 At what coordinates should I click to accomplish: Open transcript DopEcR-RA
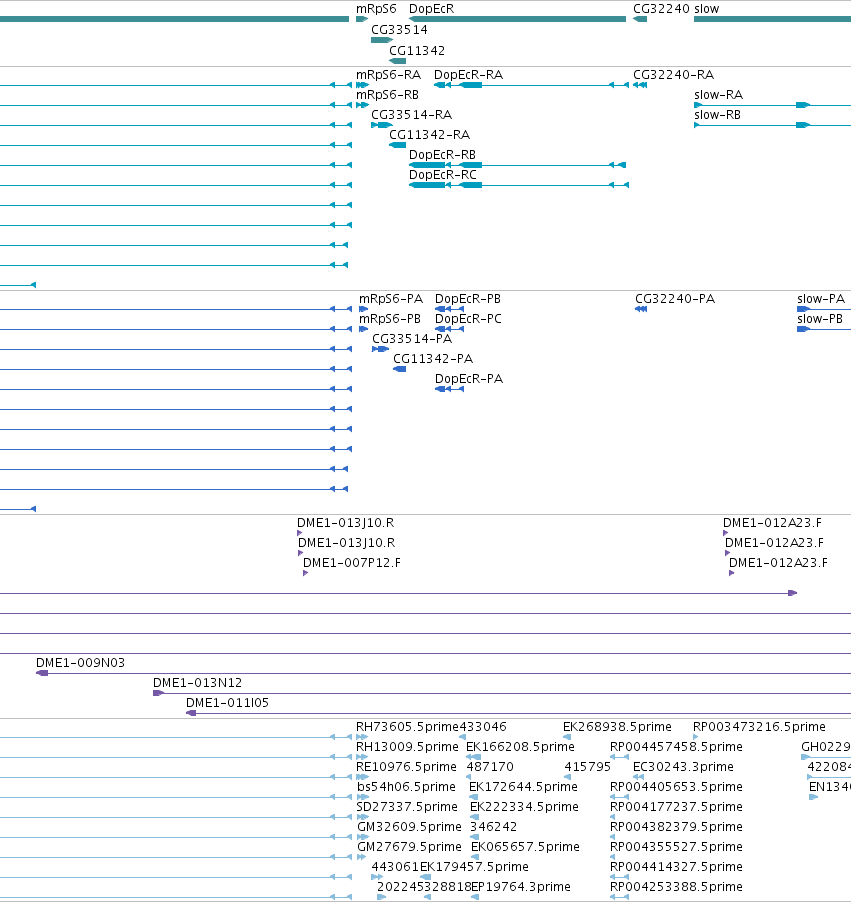coord(468,75)
